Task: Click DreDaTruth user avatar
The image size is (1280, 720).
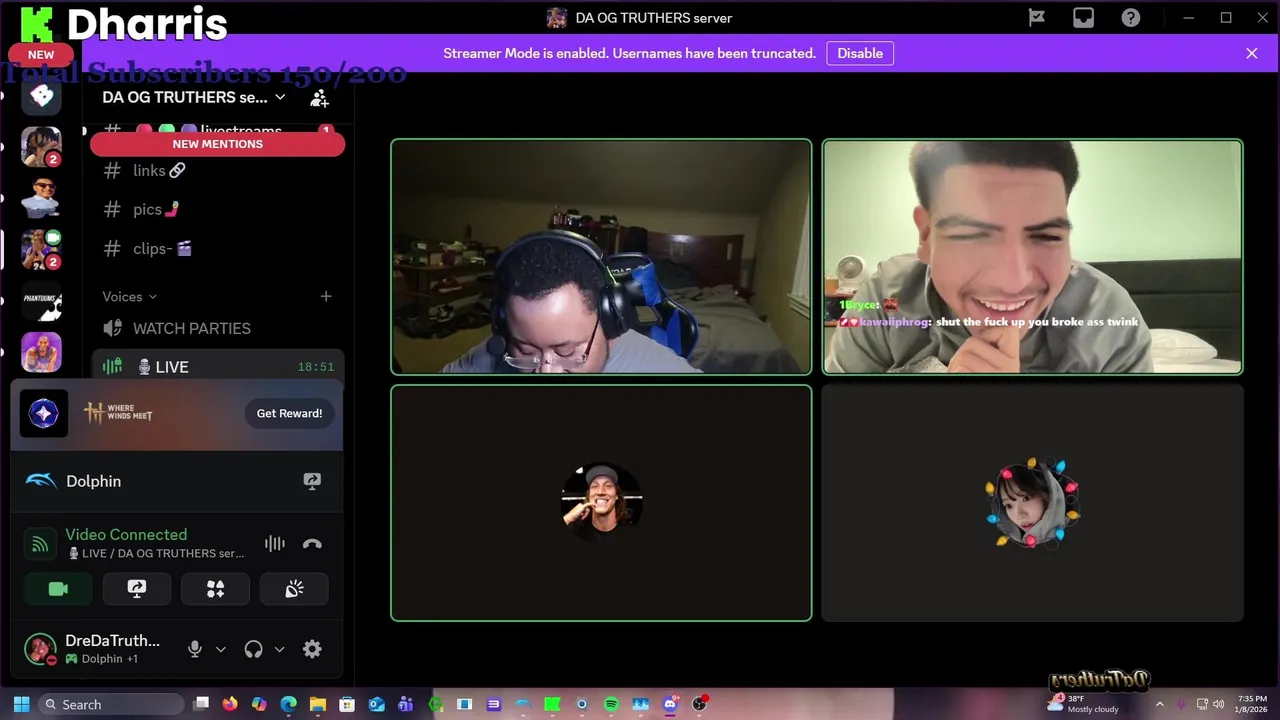Action: (x=40, y=649)
